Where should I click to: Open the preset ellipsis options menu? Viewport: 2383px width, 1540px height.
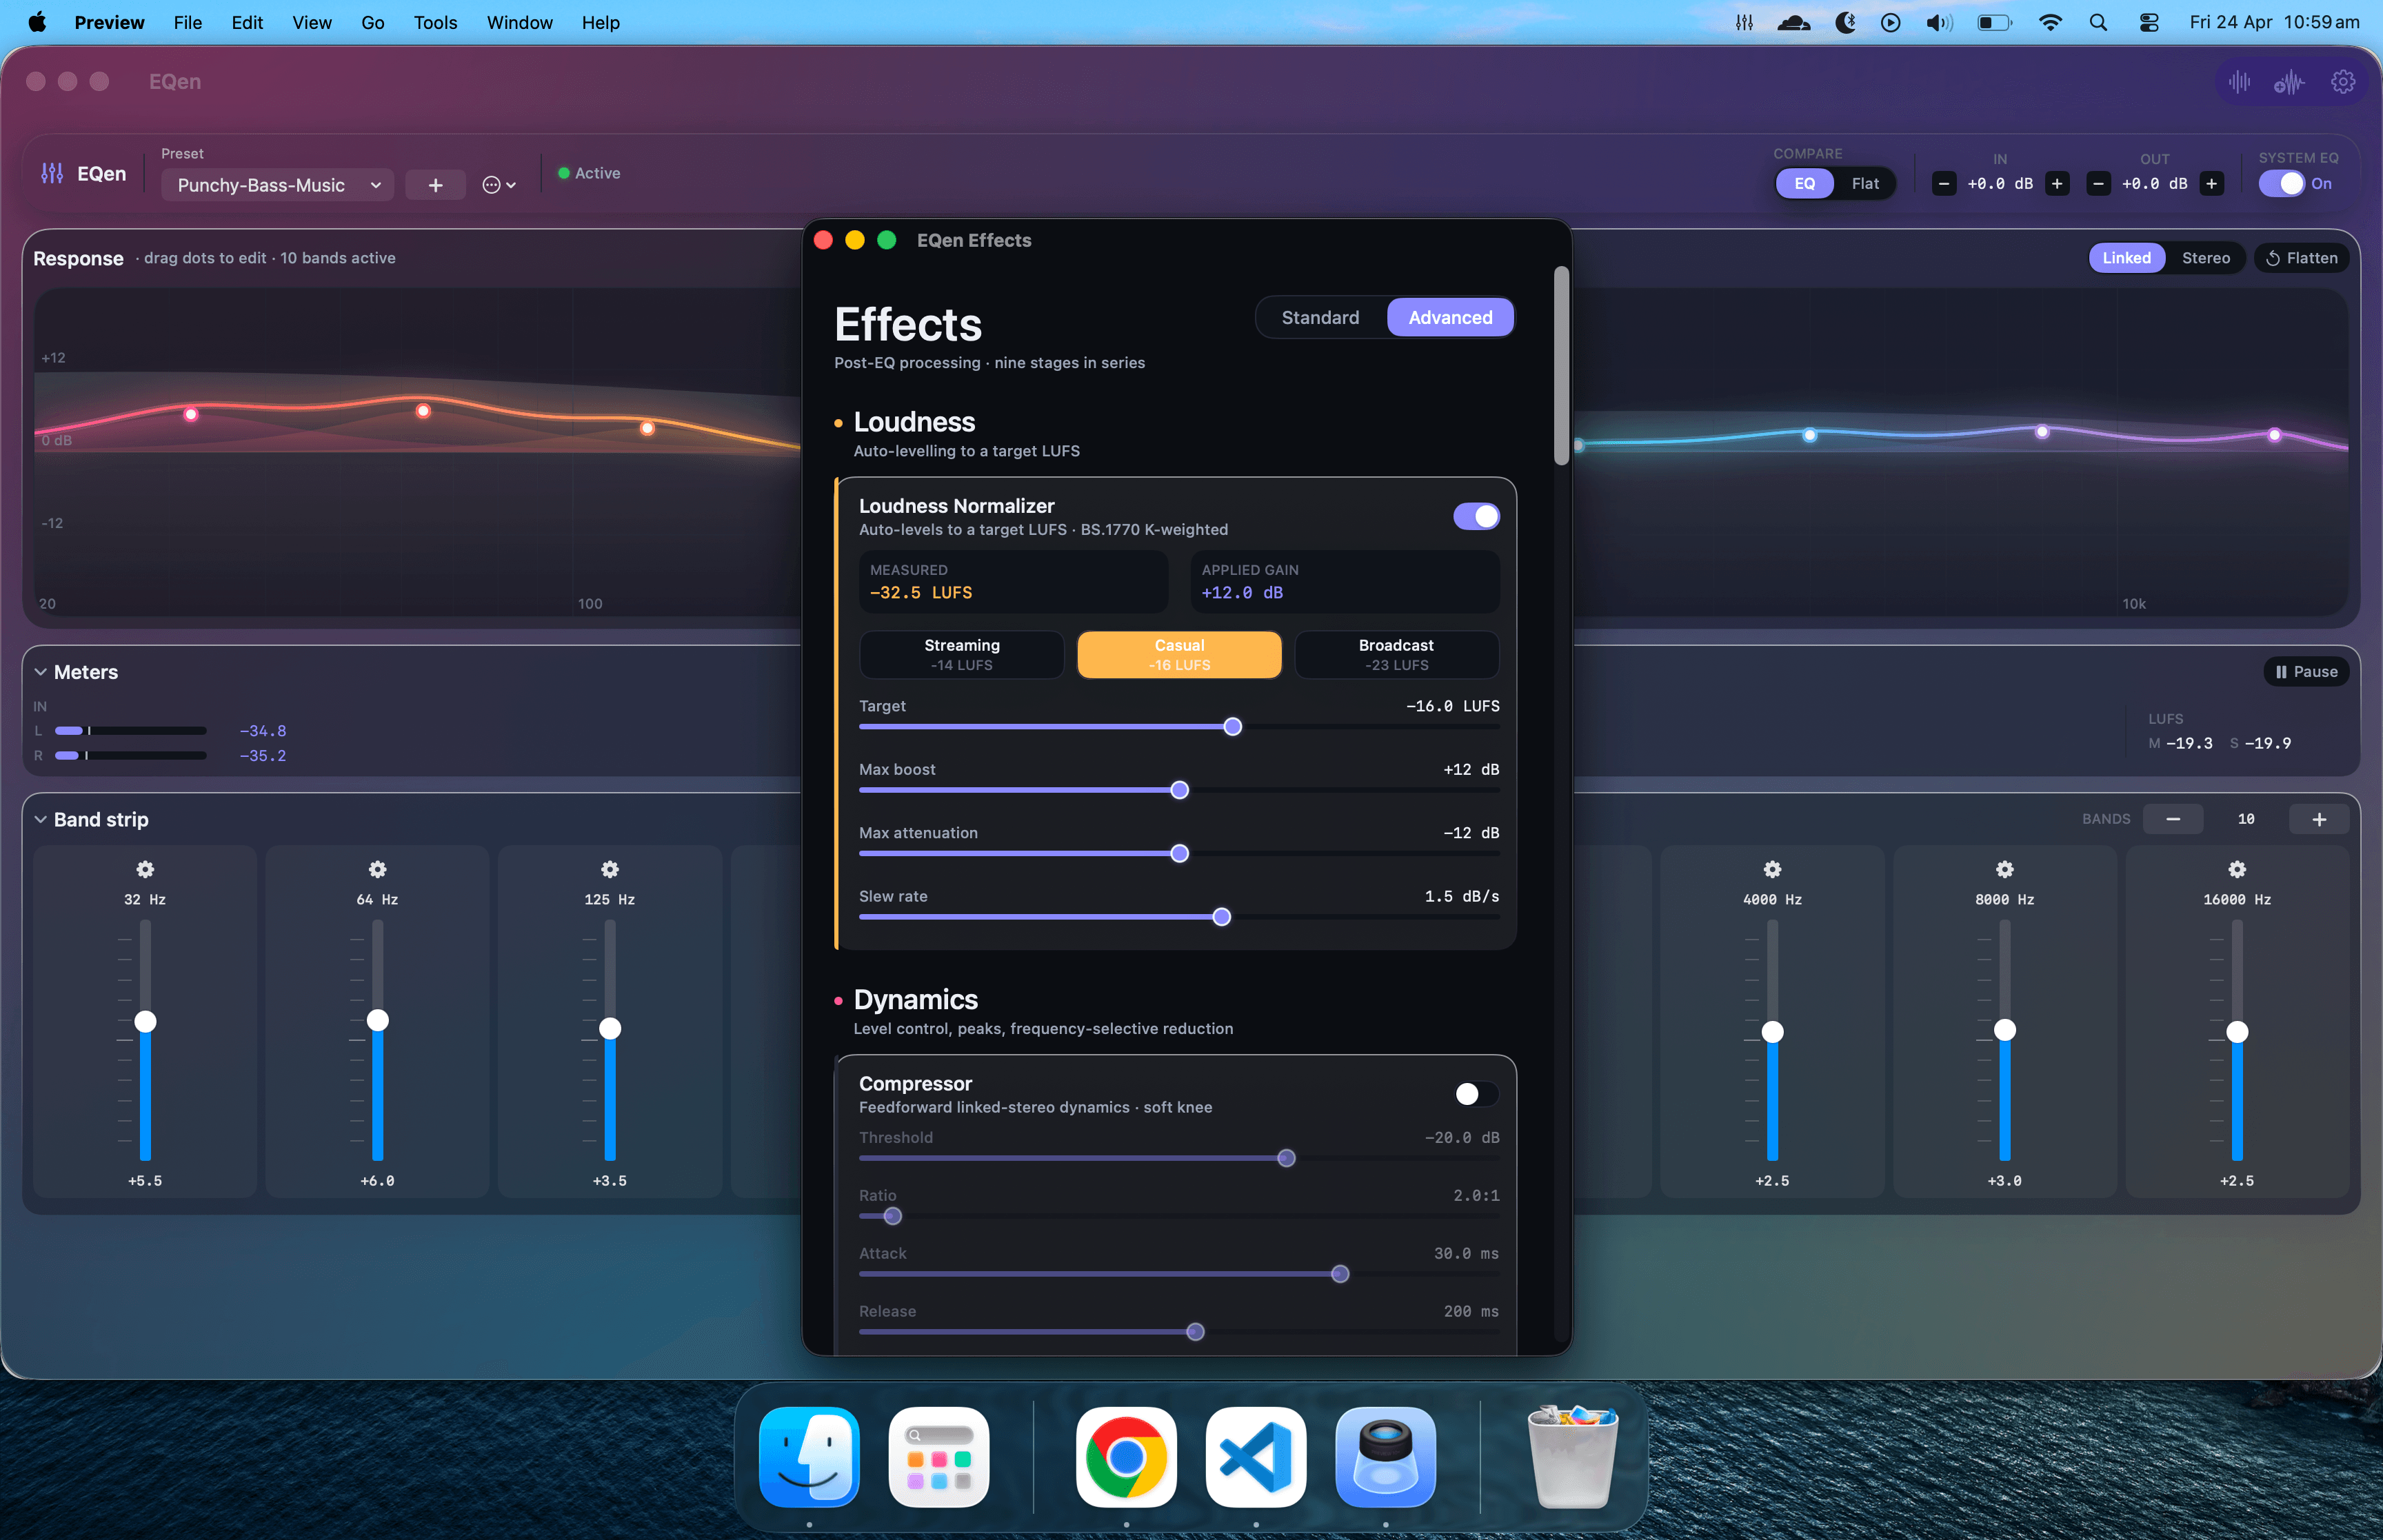coord(498,185)
